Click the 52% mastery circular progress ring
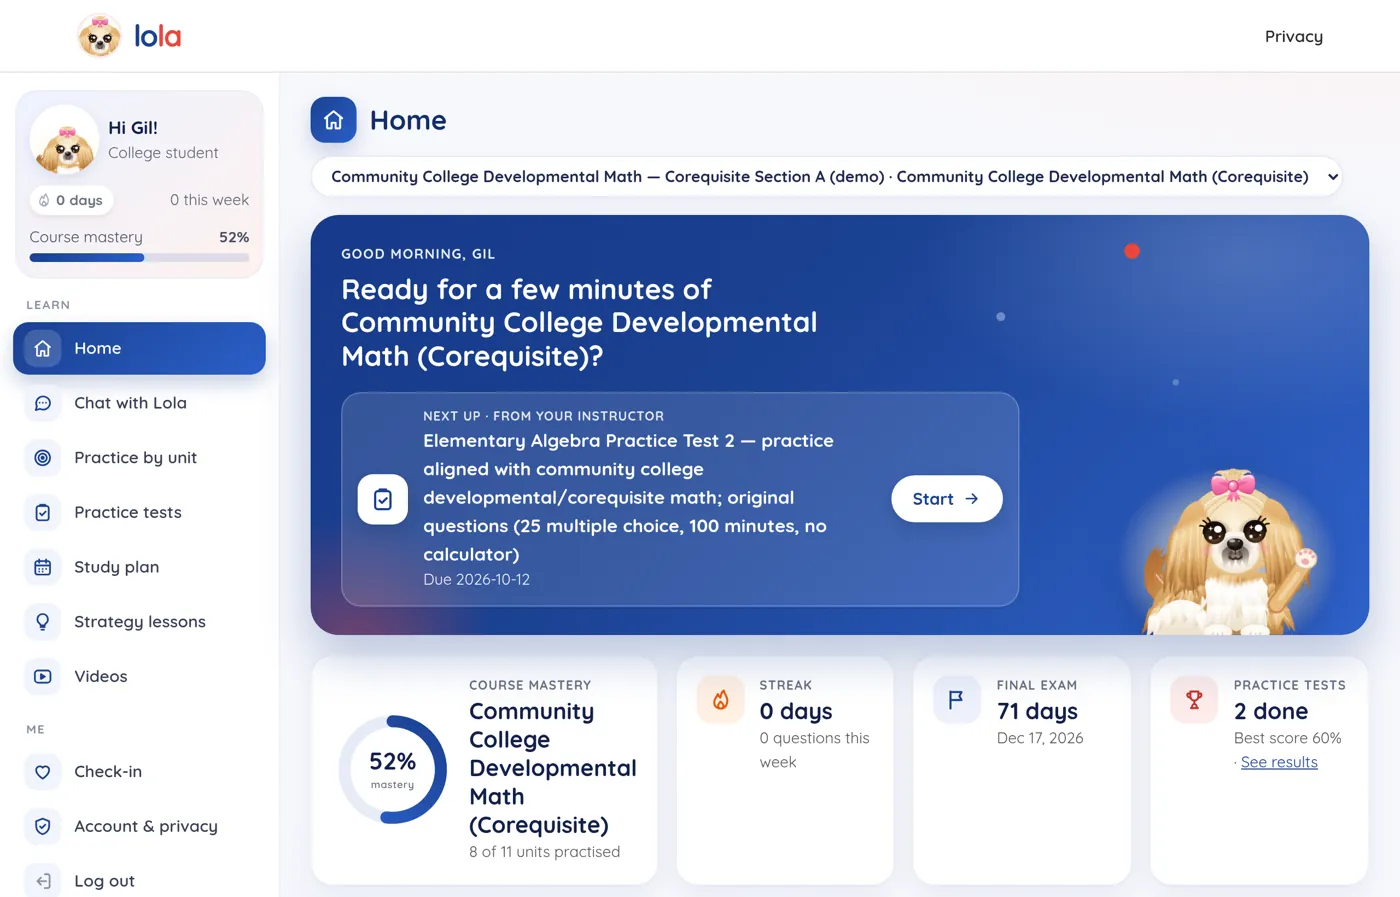The image size is (1400, 897). (x=393, y=769)
